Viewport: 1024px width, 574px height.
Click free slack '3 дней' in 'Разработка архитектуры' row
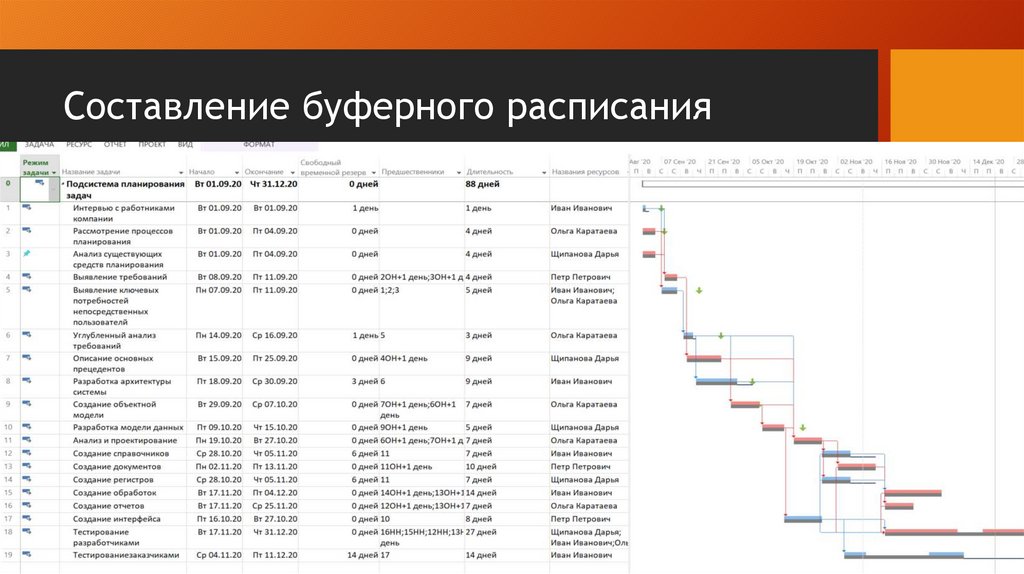click(x=365, y=381)
